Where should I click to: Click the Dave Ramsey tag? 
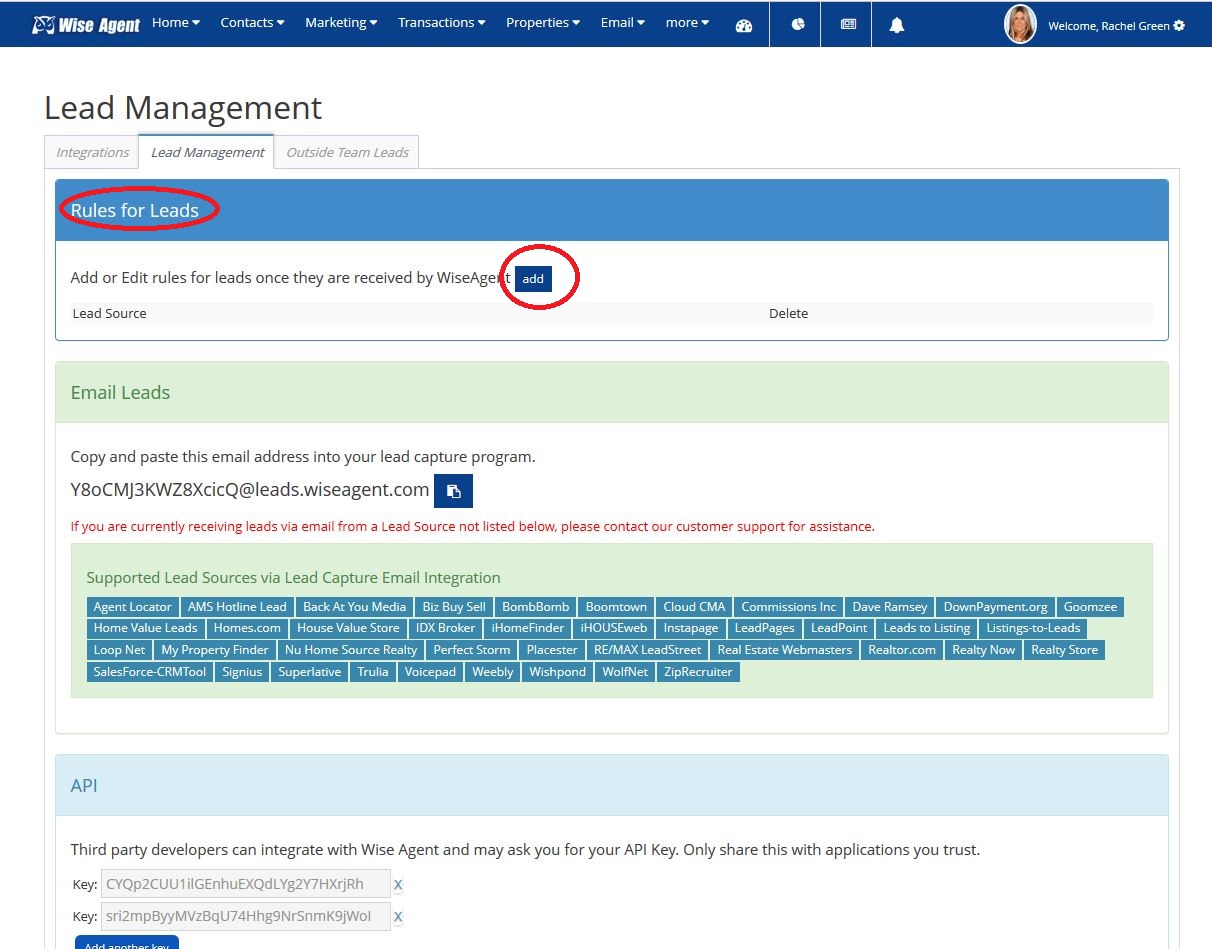click(x=890, y=607)
